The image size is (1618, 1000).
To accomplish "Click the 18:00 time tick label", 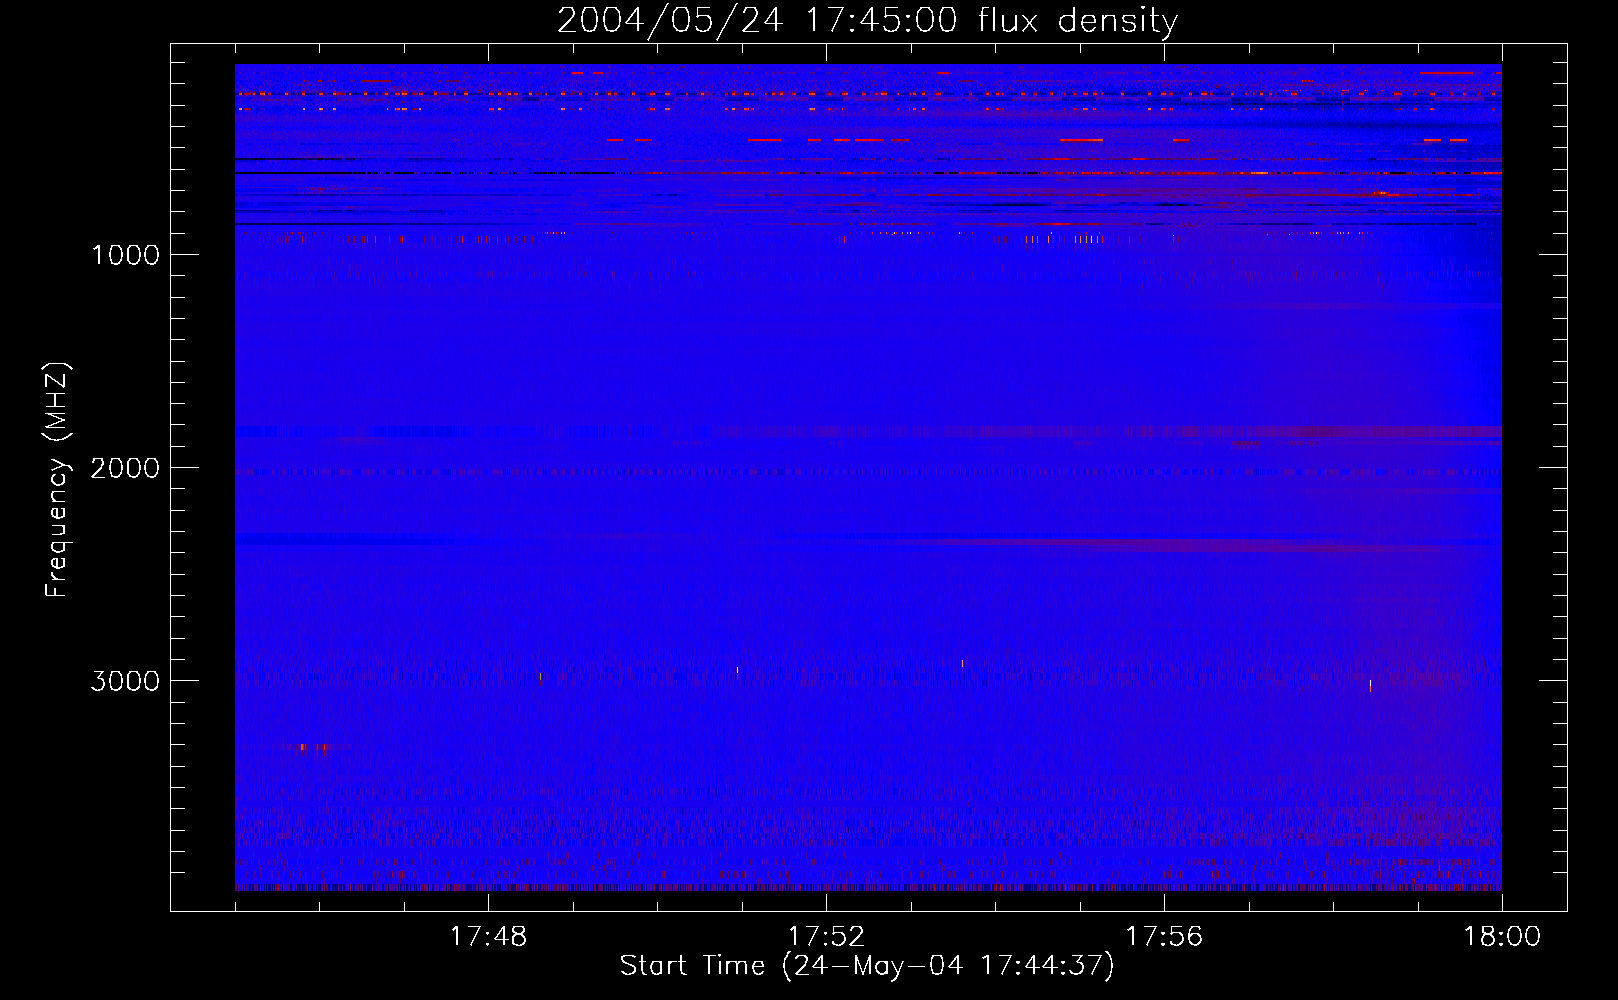I will [x=1502, y=937].
